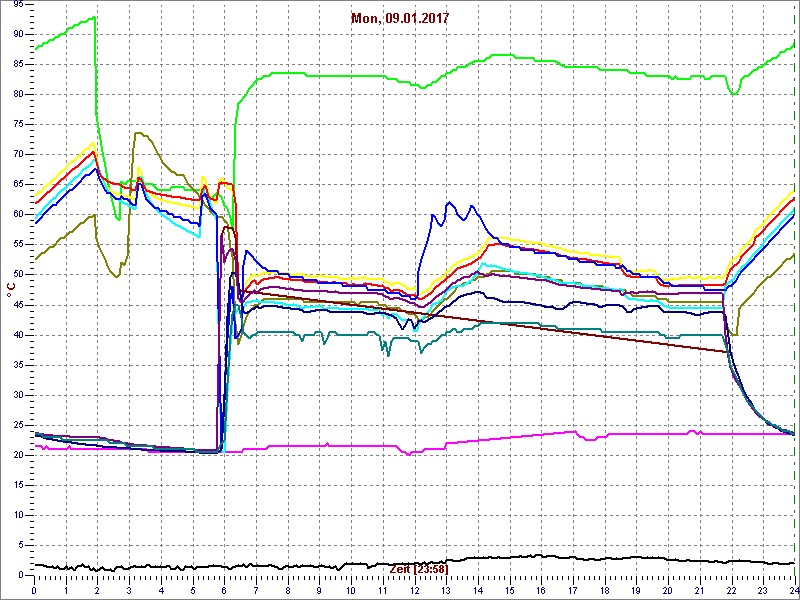This screenshot has width=800, height=600.
Task: Click the blue curve's spike near hour 13
Action: coord(450,203)
